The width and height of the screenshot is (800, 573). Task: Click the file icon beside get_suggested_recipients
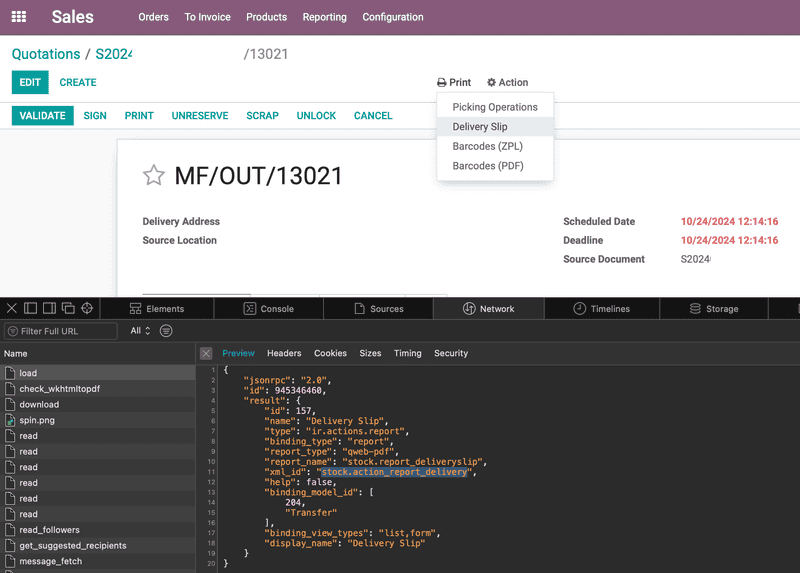click(x=10, y=545)
